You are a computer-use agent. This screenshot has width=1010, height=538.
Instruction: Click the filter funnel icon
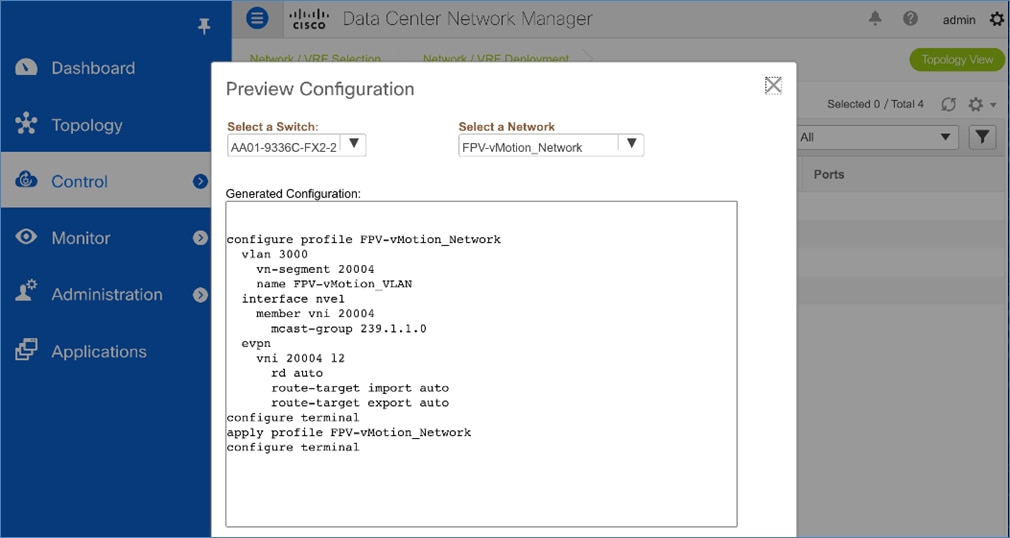click(982, 137)
